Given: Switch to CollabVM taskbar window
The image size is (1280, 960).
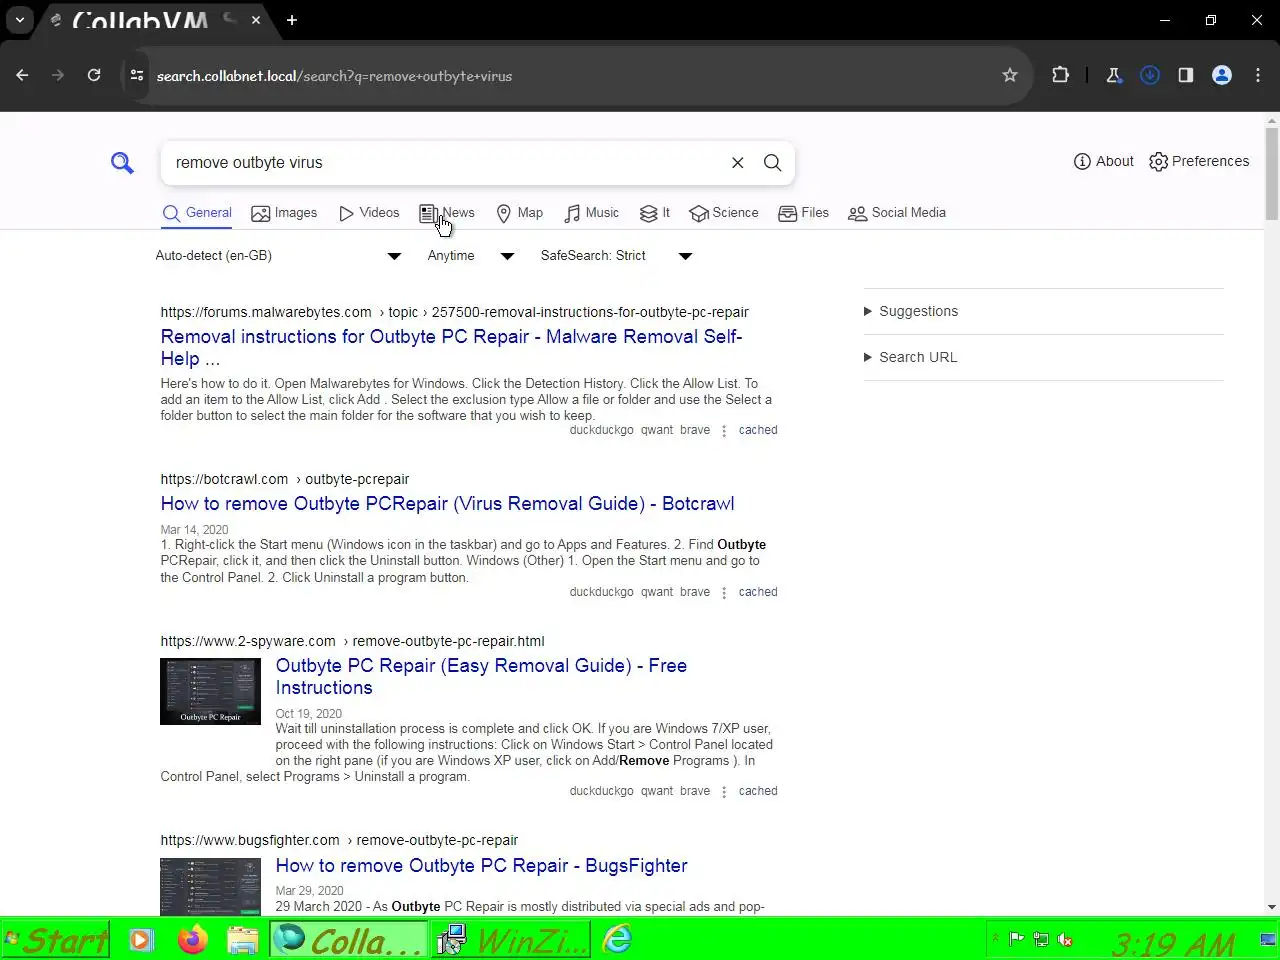Looking at the screenshot, I should click(x=348, y=940).
